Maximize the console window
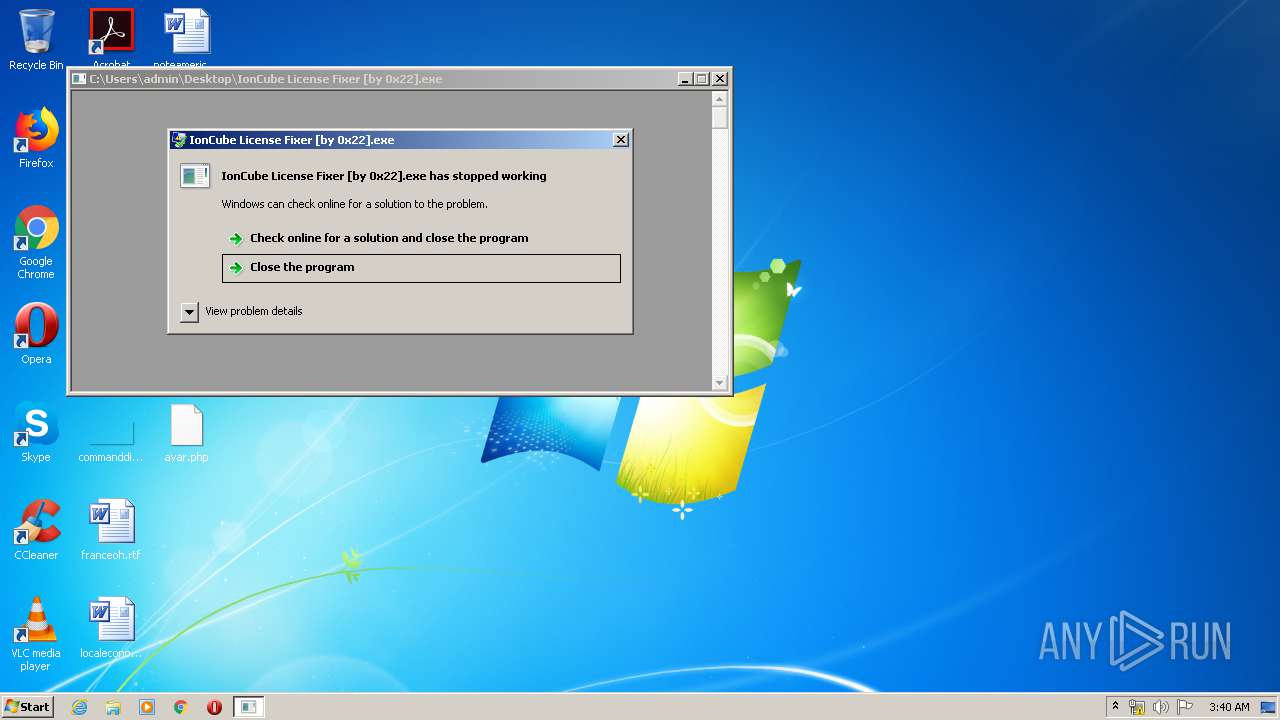1280x720 pixels. (x=702, y=79)
